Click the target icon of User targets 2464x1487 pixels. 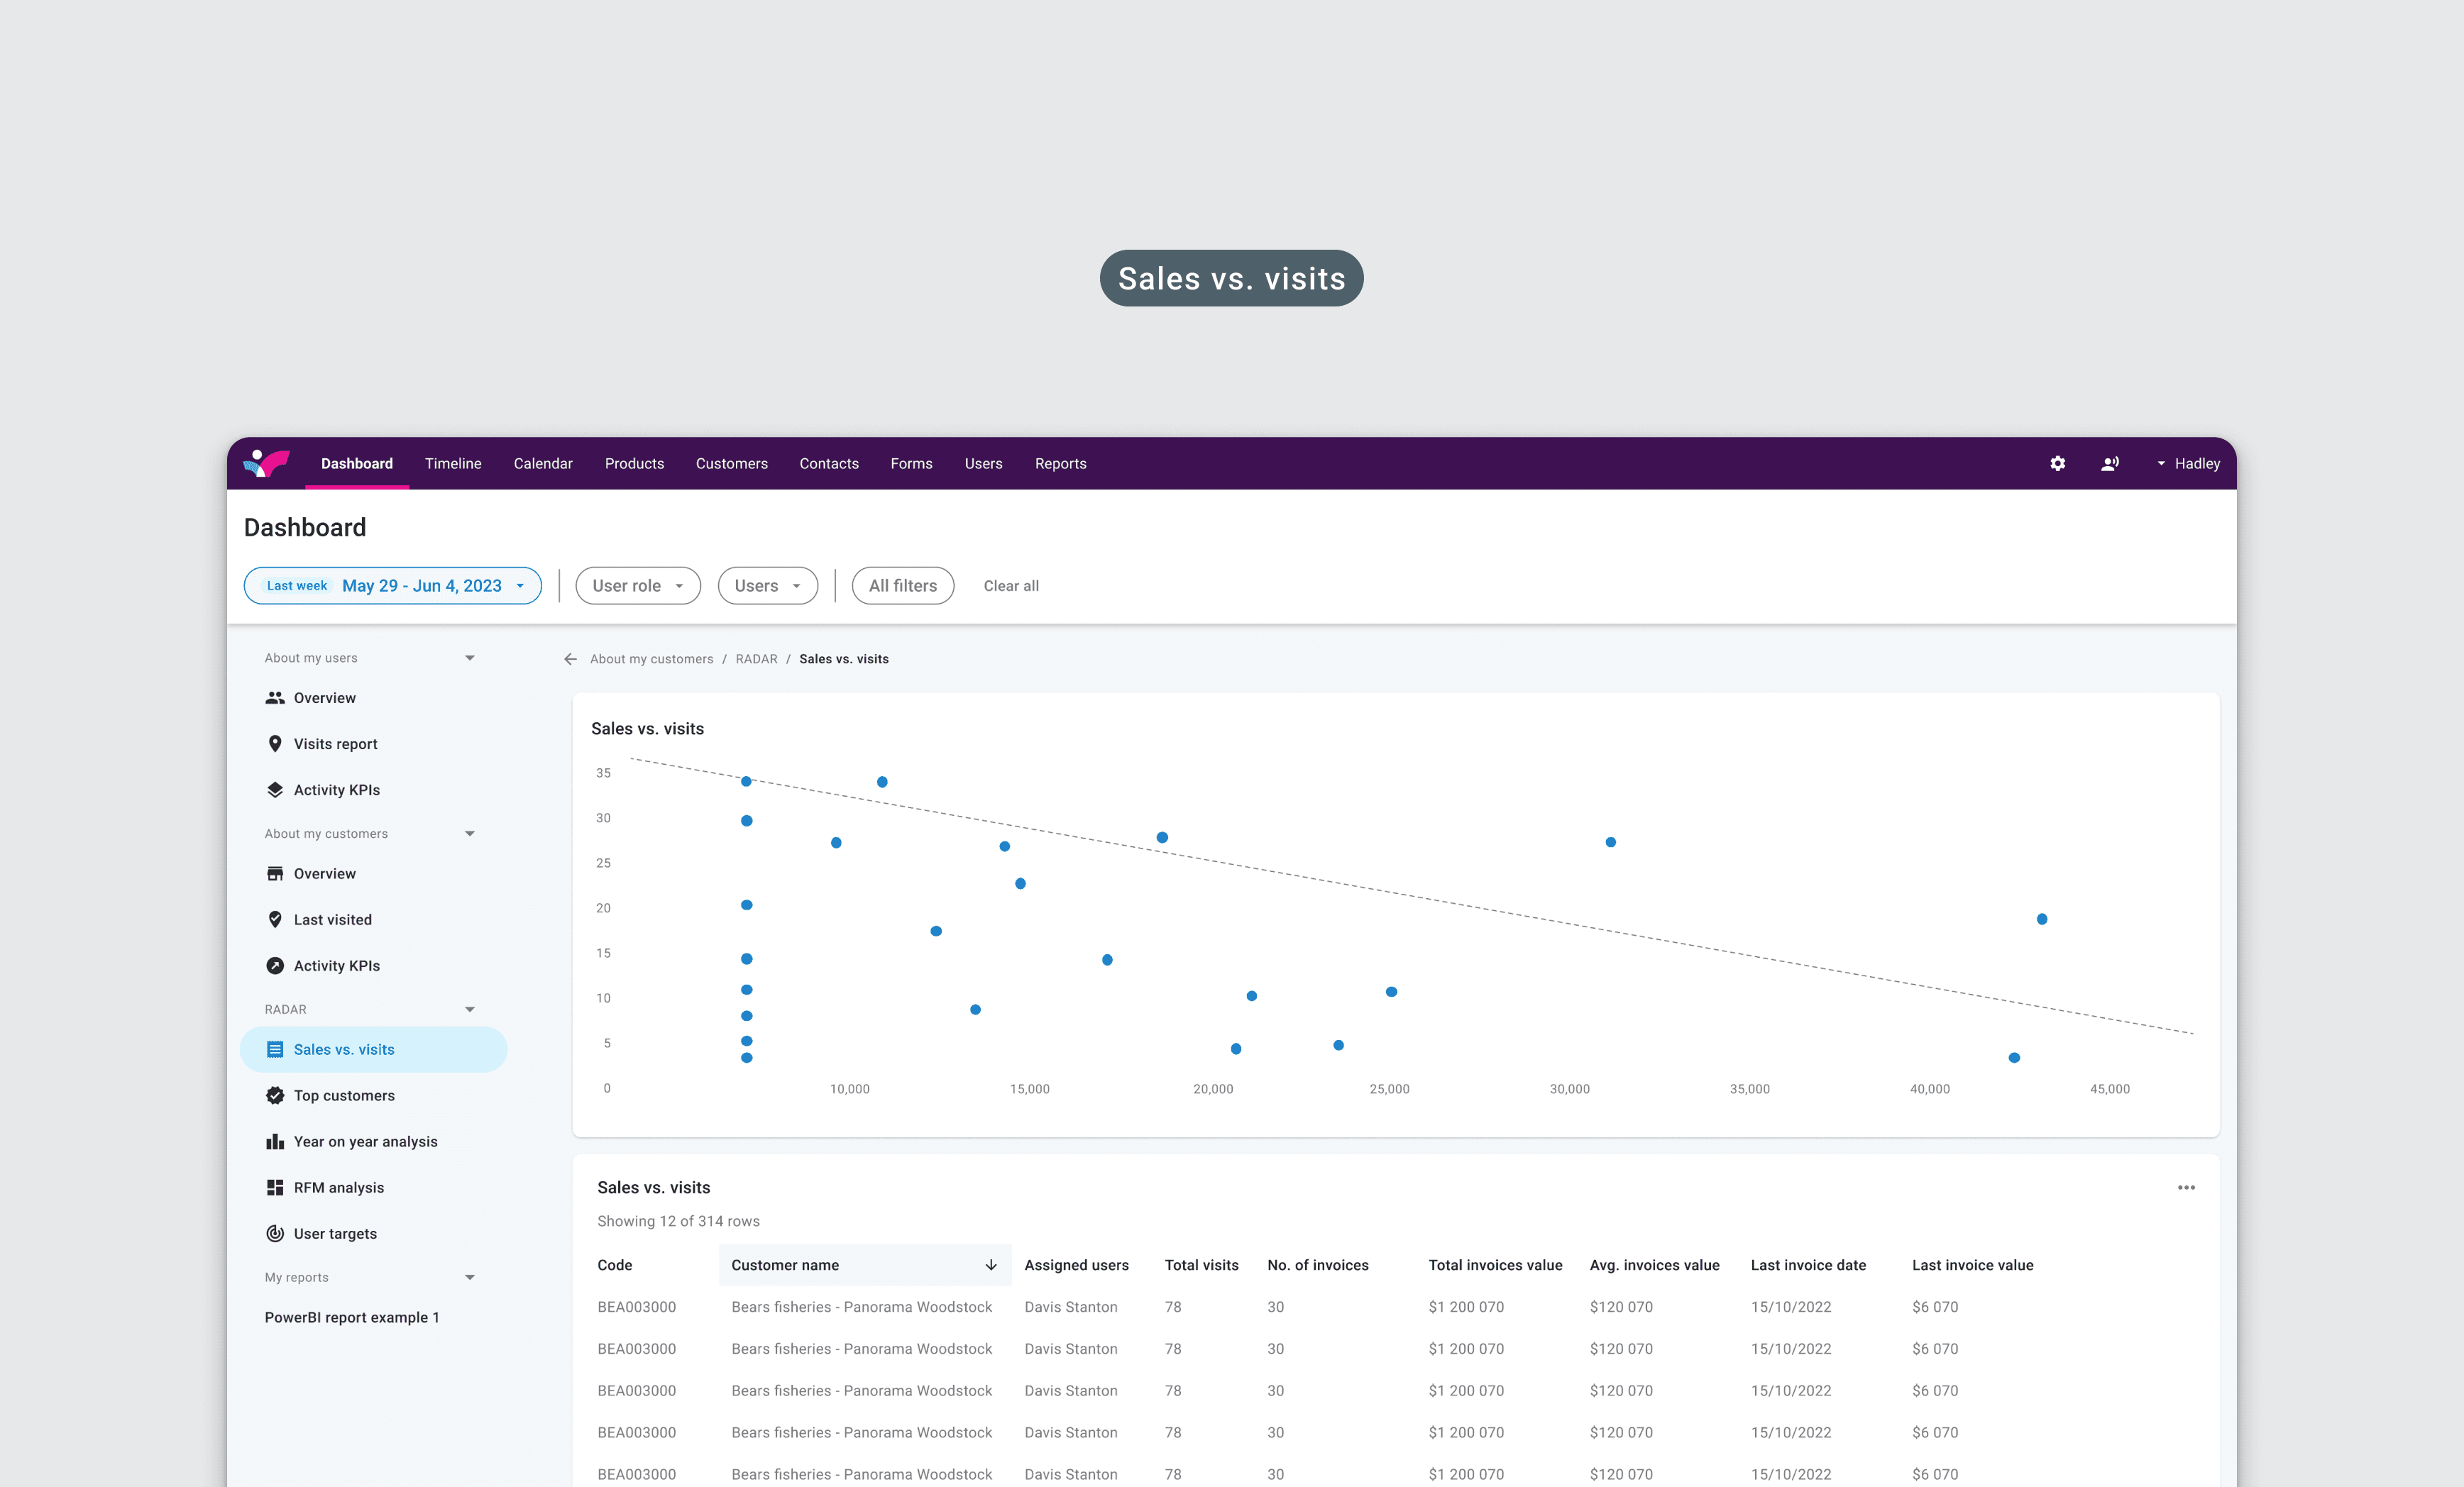275,1234
